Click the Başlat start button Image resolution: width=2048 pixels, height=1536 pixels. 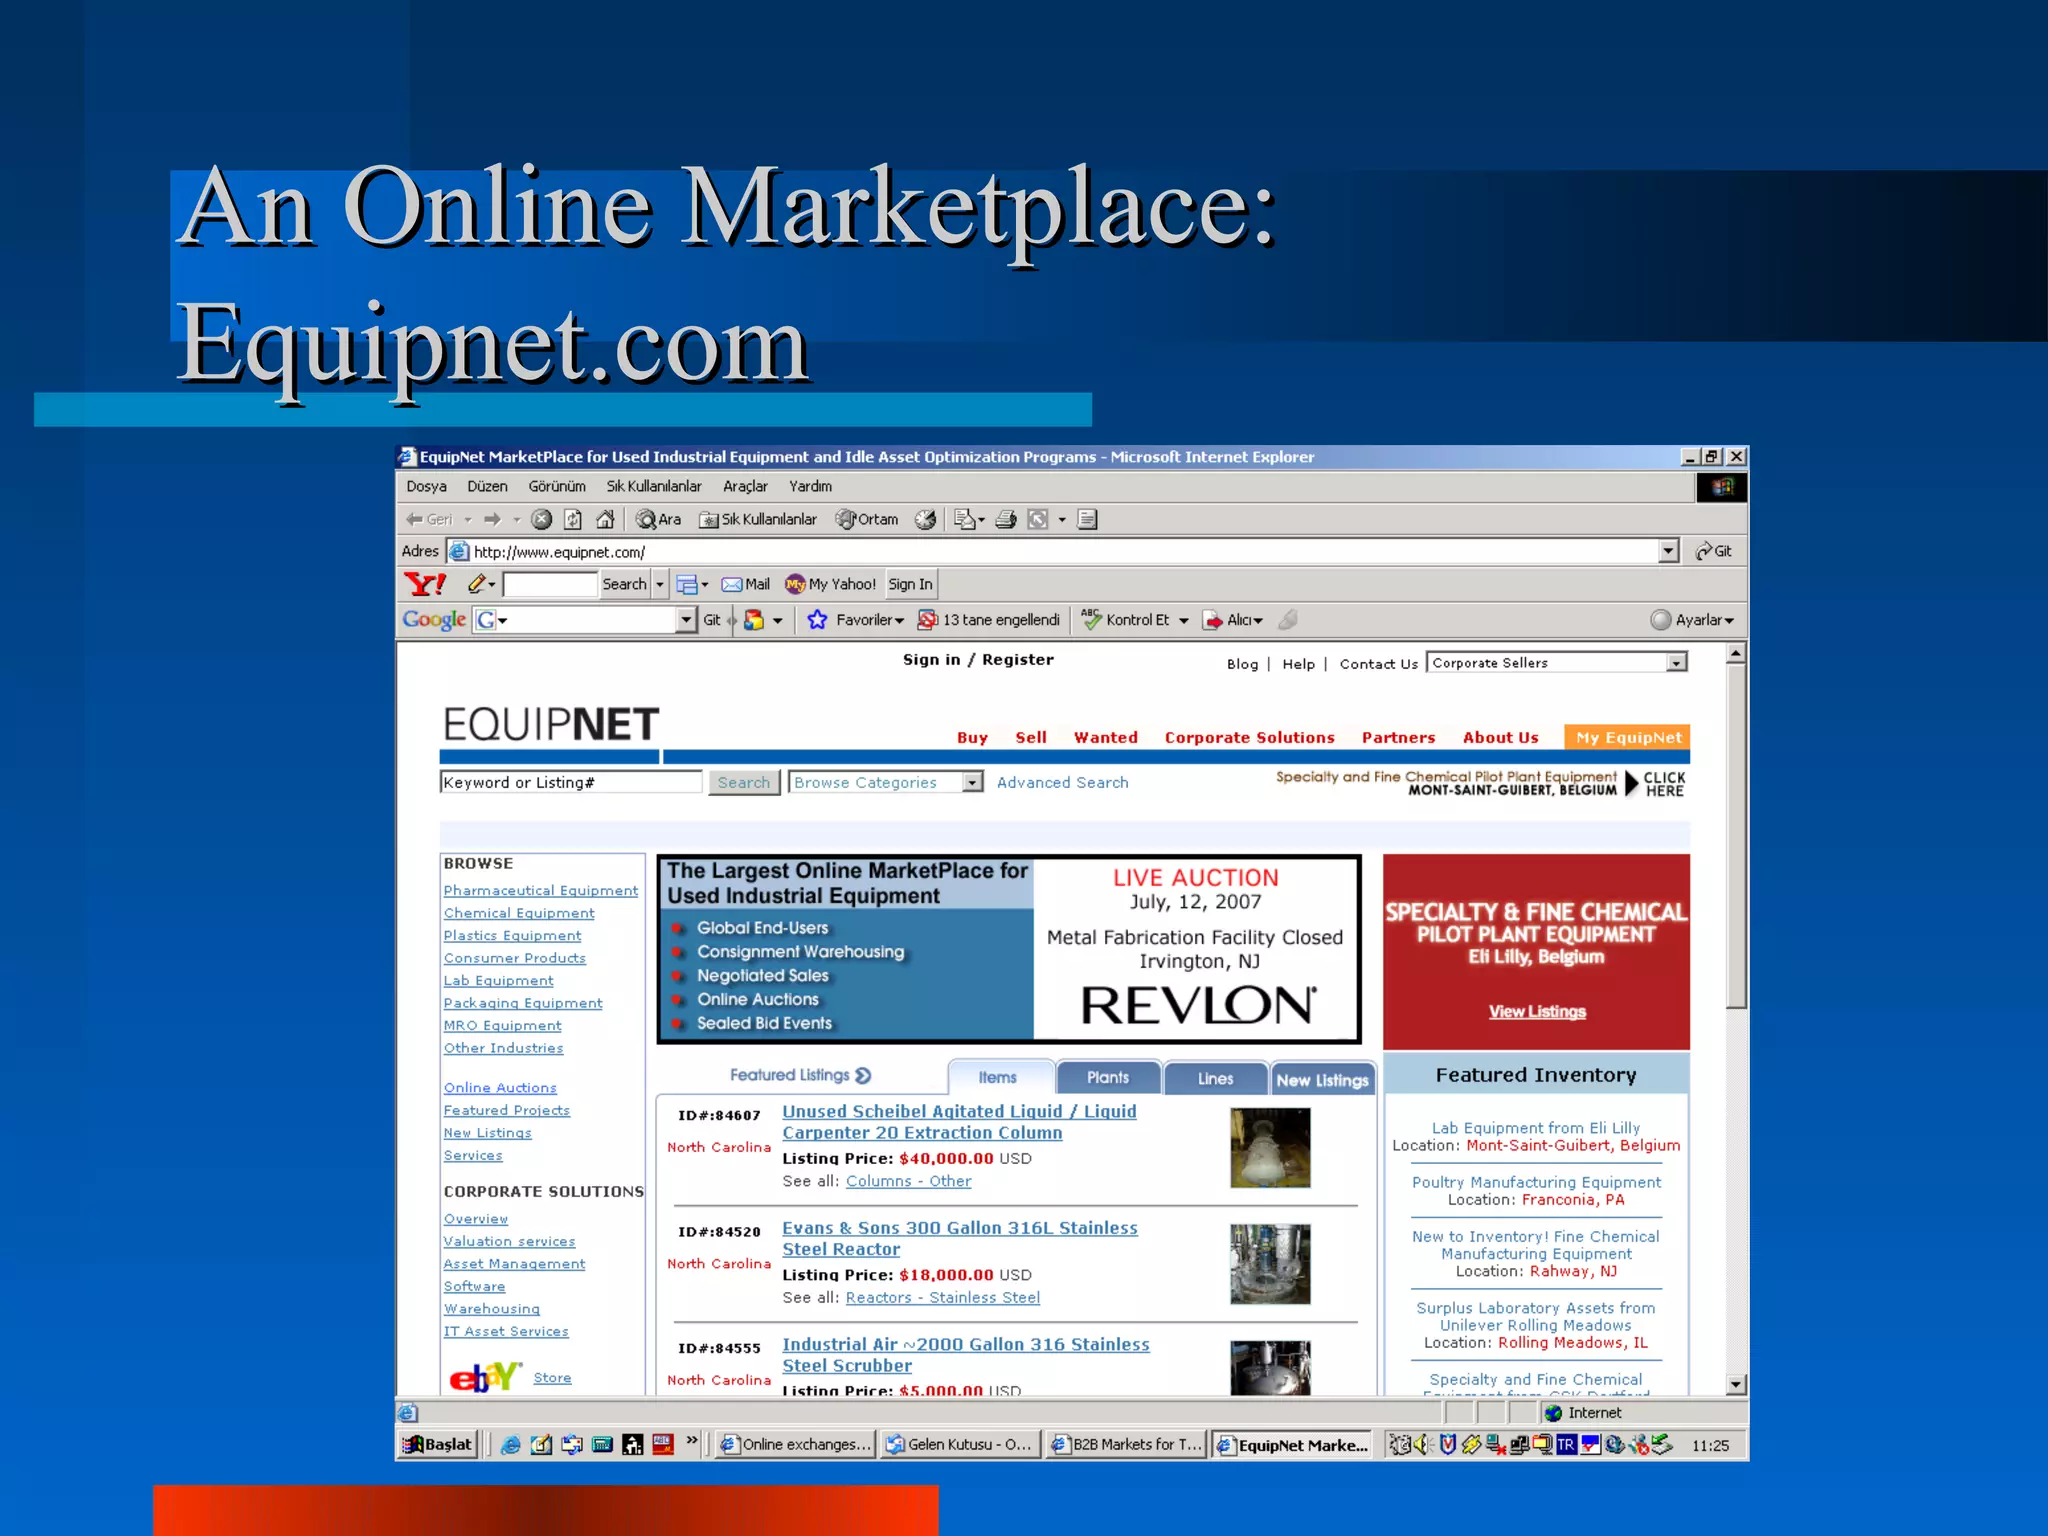click(437, 1444)
